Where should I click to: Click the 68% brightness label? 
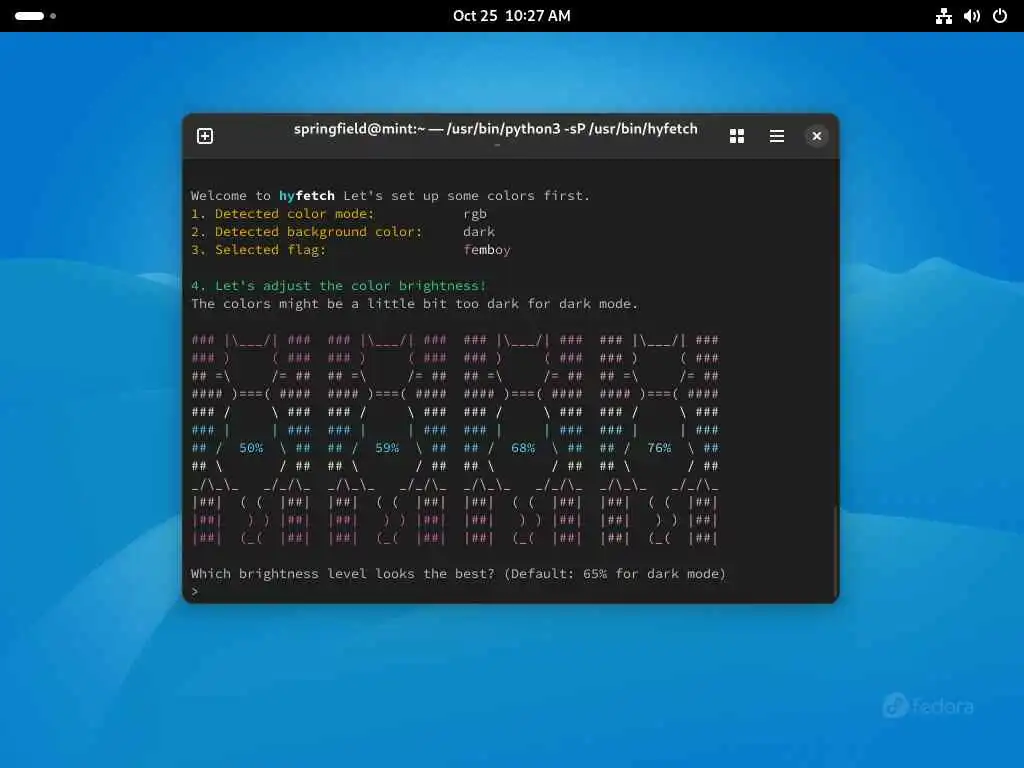coord(522,448)
